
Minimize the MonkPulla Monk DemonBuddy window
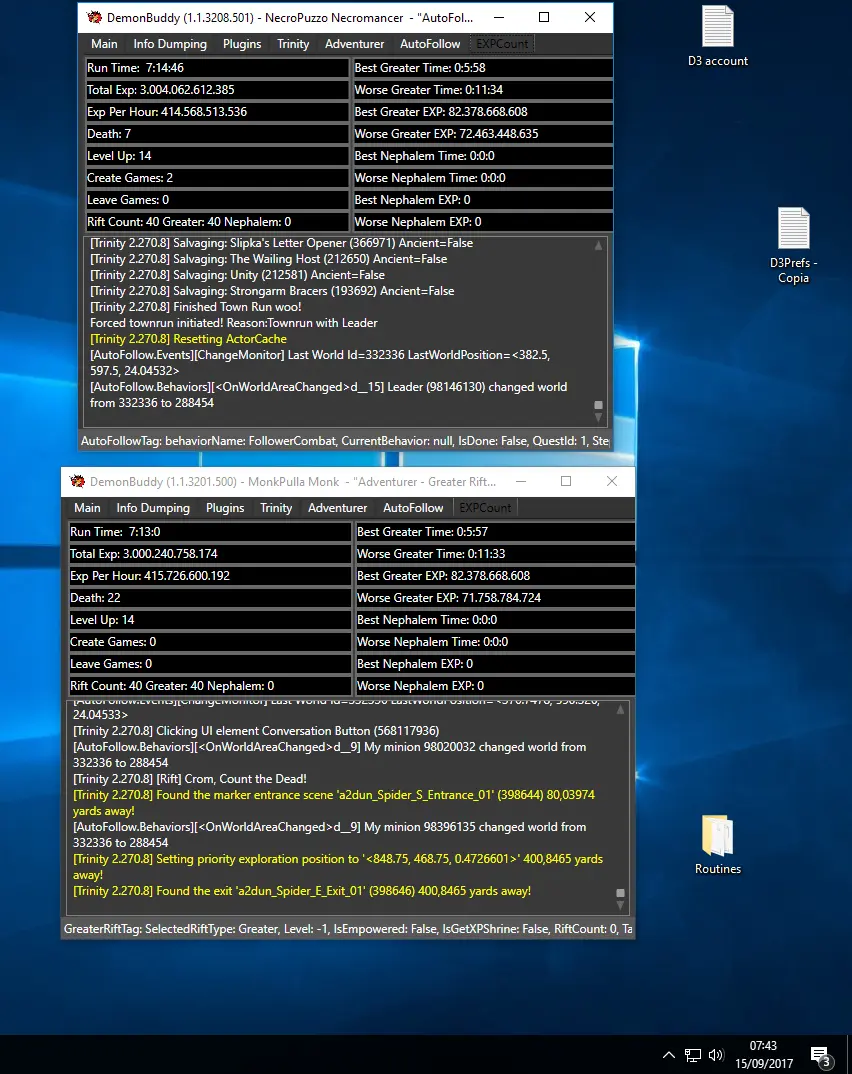click(521, 482)
